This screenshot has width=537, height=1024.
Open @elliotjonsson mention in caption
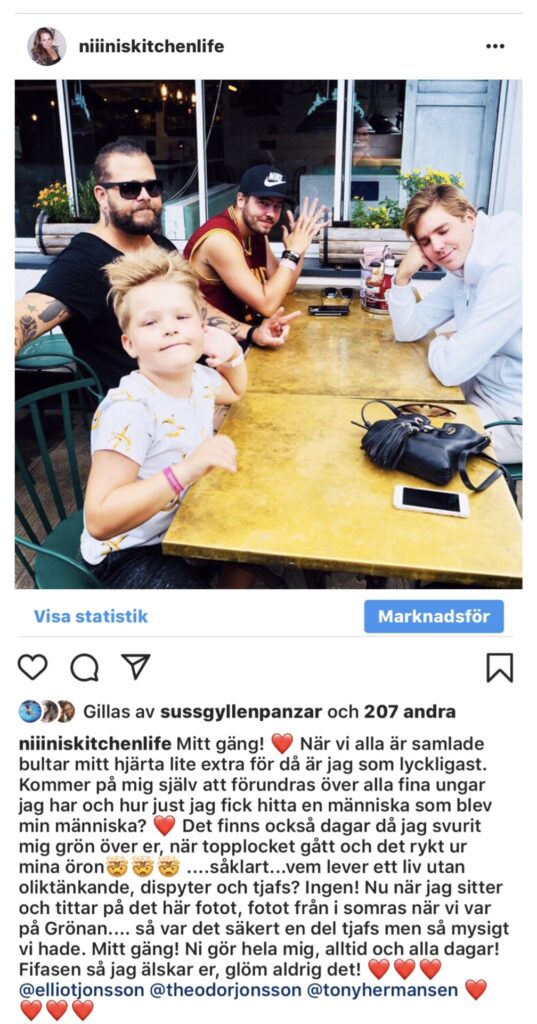pos(82,990)
